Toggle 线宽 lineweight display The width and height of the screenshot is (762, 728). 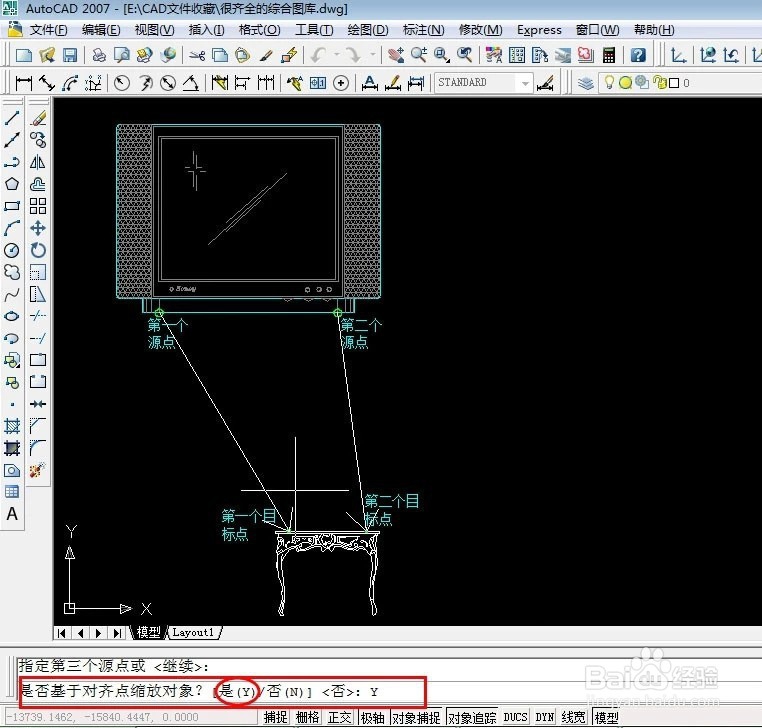pyautogui.click(x=573, y=717)
